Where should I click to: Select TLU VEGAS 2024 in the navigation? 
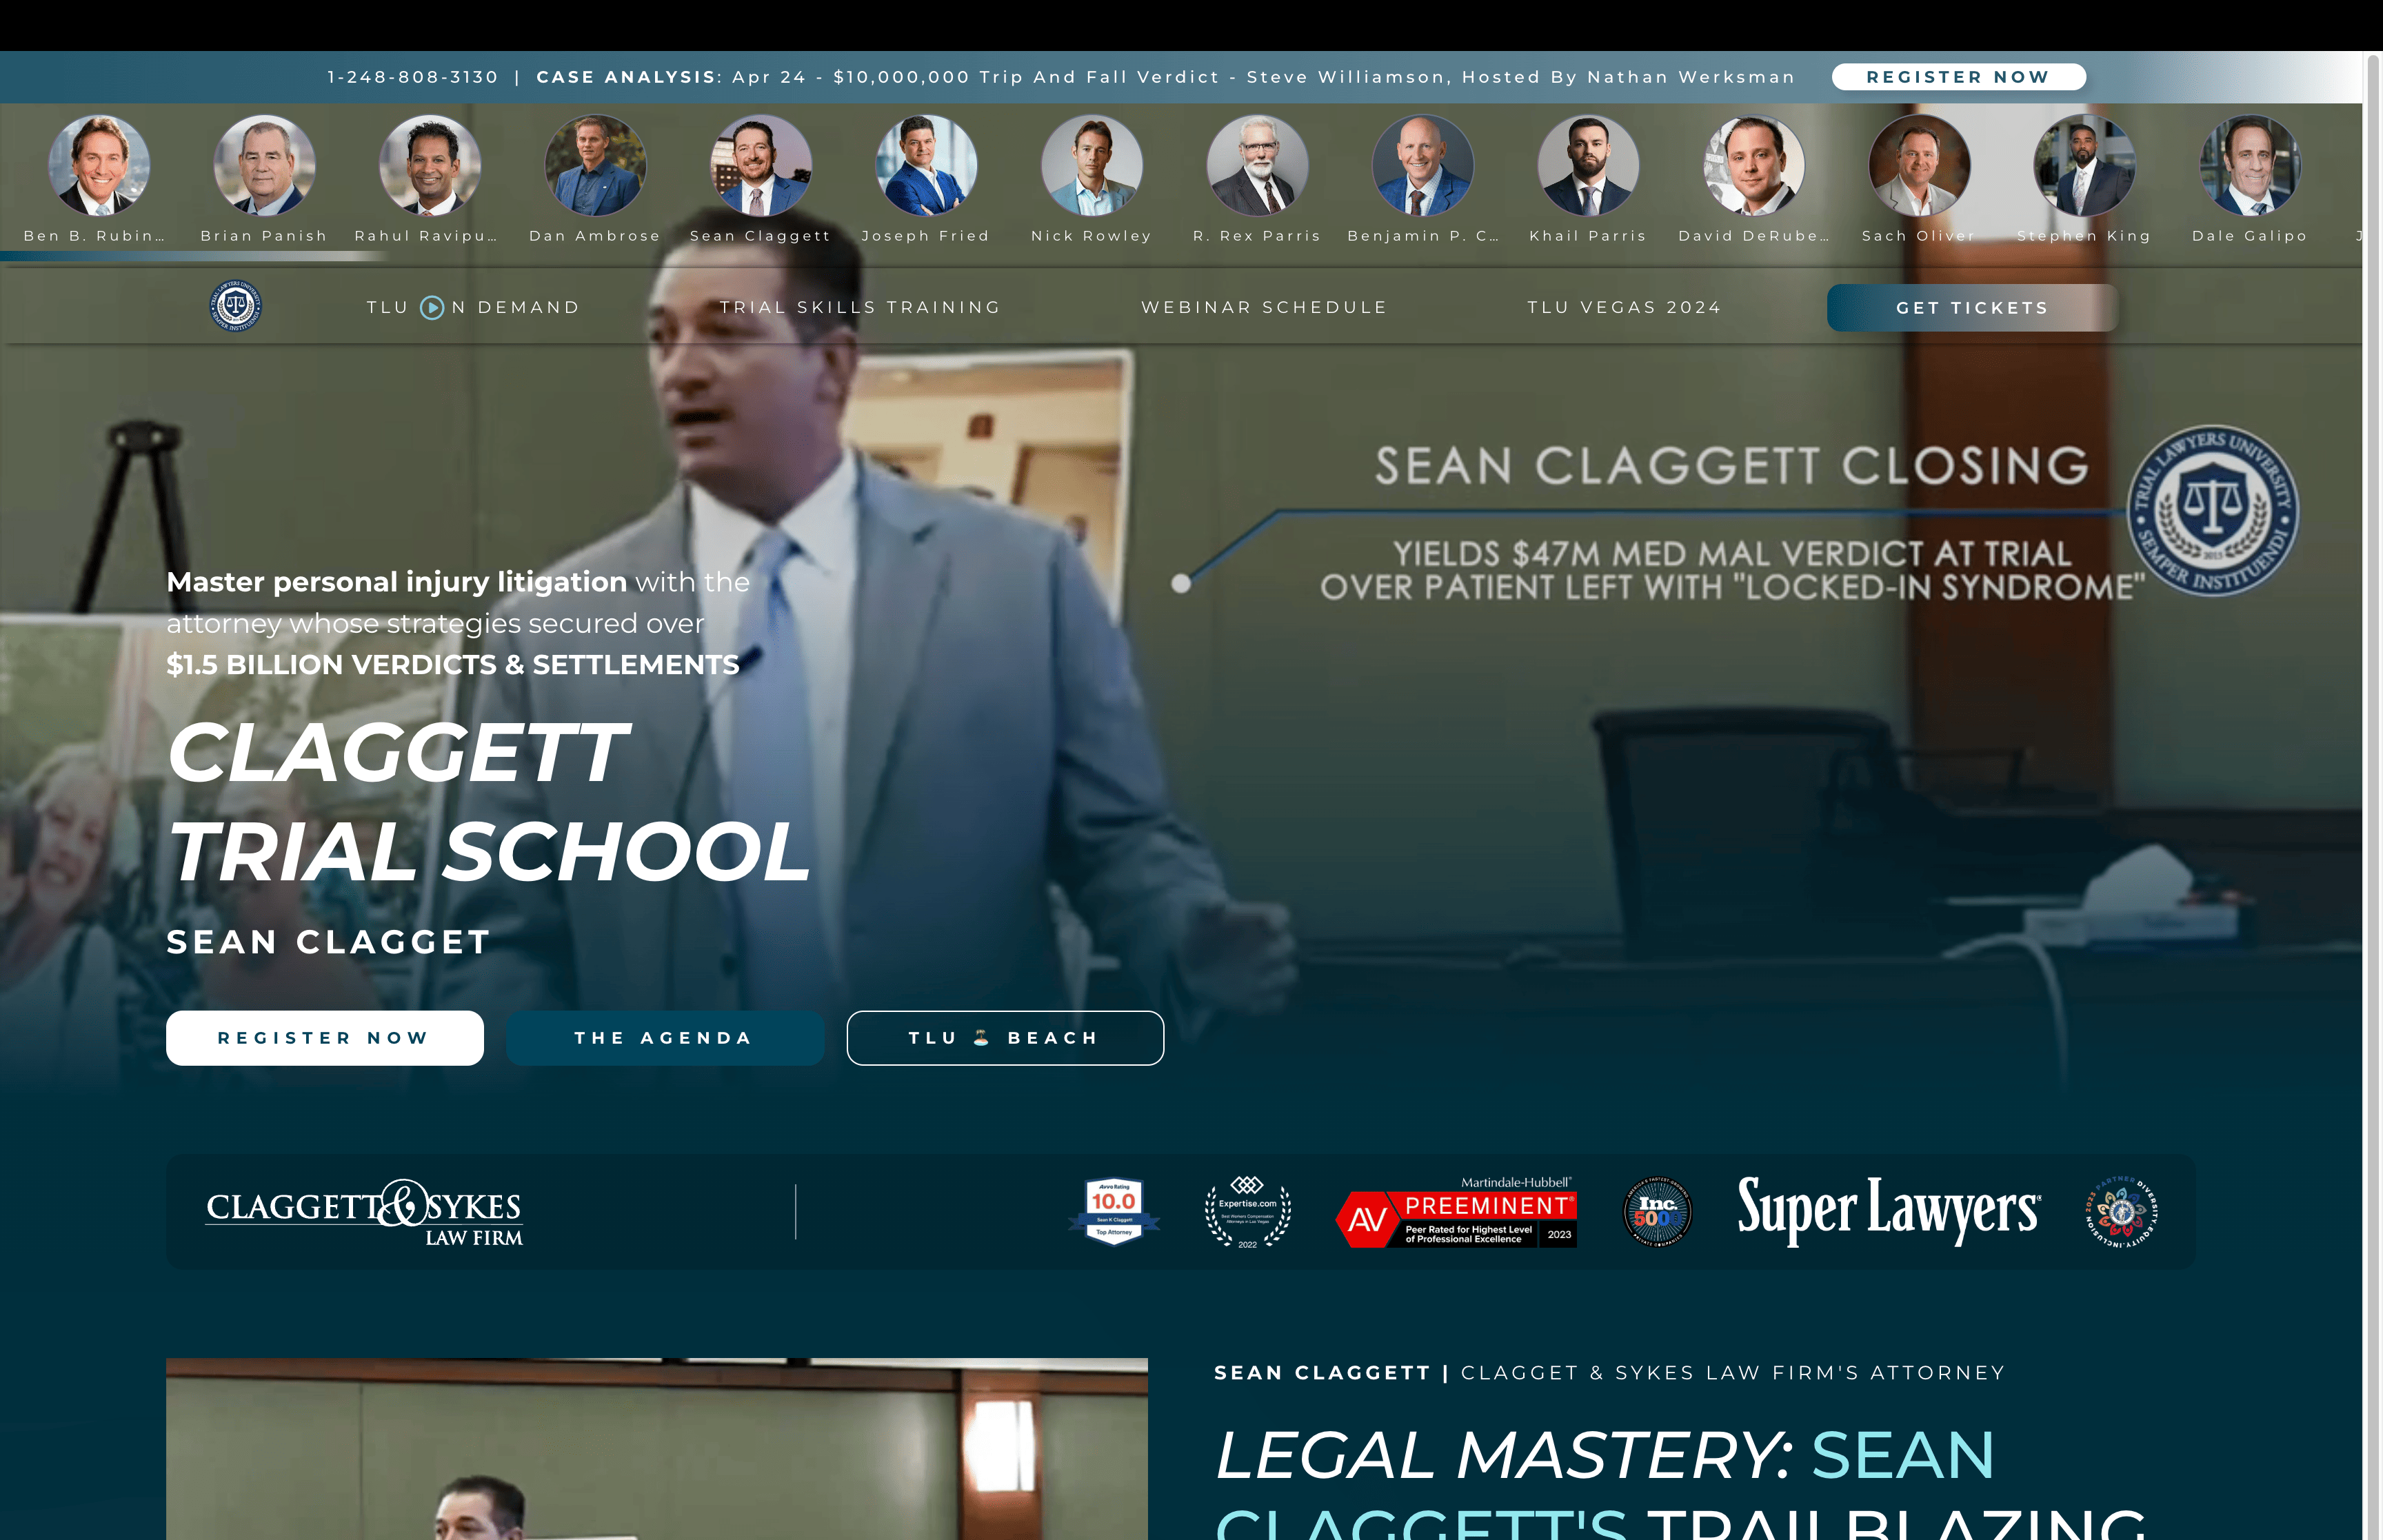pos(1624,307)
